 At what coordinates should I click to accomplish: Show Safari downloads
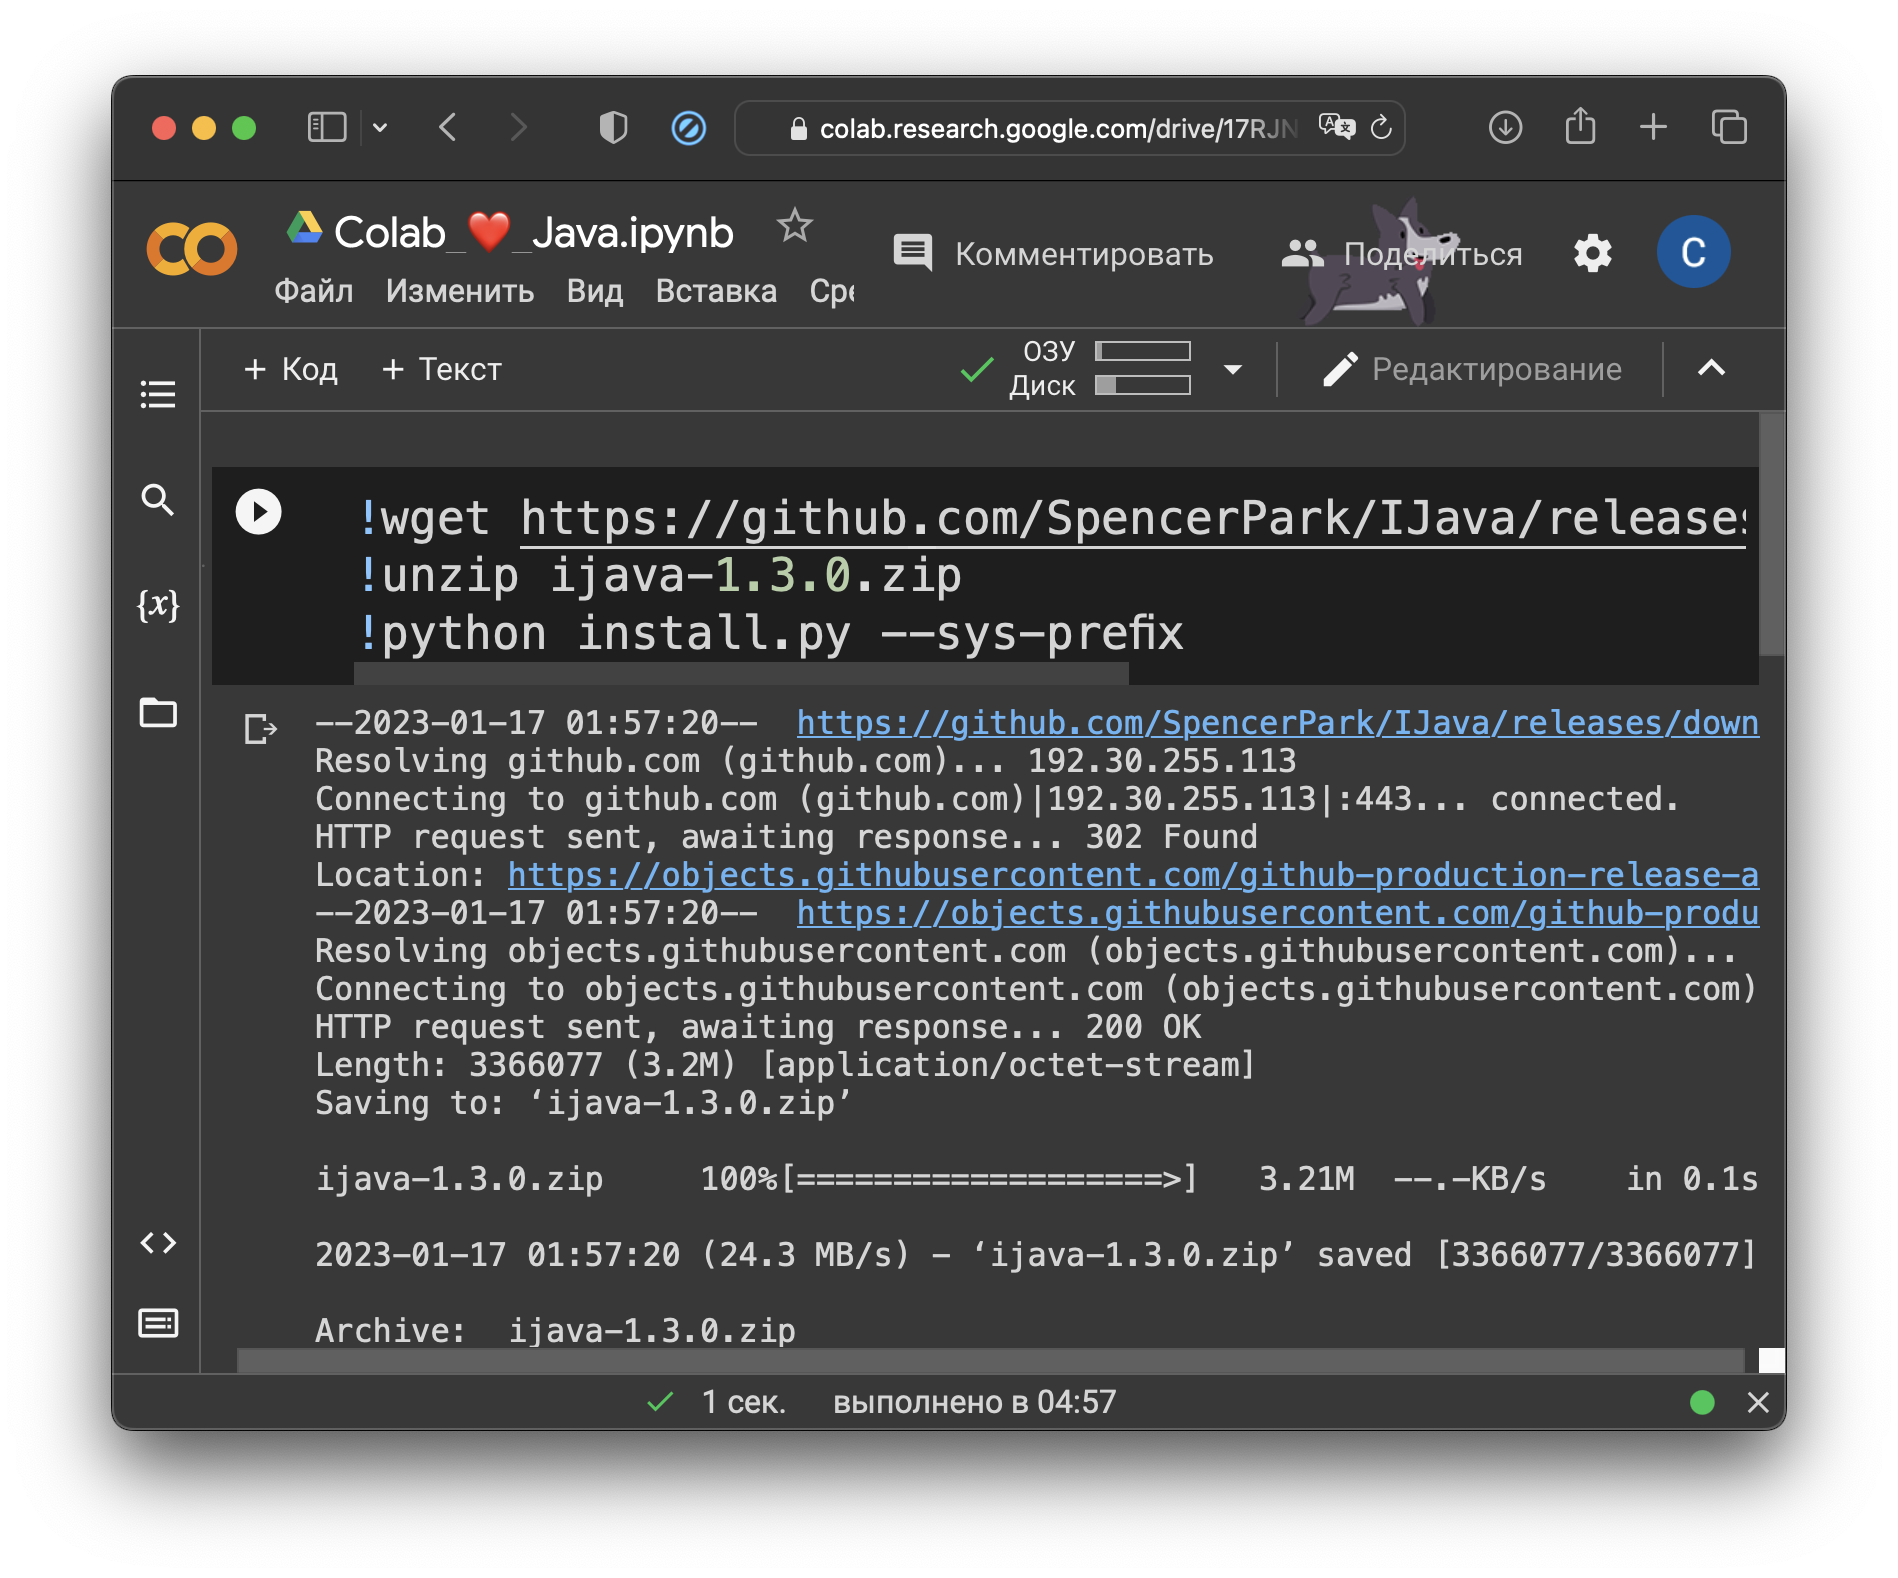1505,128
